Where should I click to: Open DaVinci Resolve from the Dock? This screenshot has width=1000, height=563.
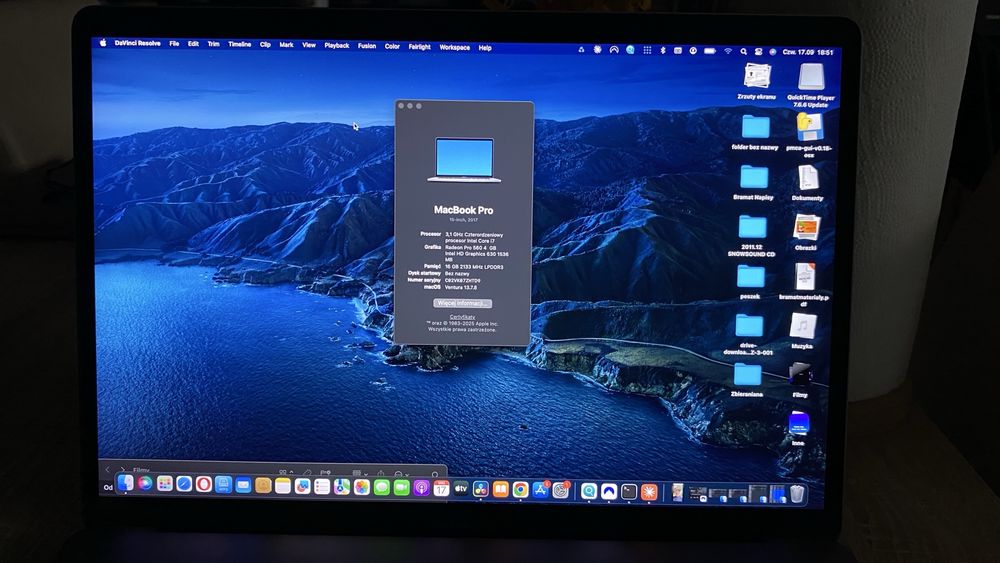(x=481, y=490)
